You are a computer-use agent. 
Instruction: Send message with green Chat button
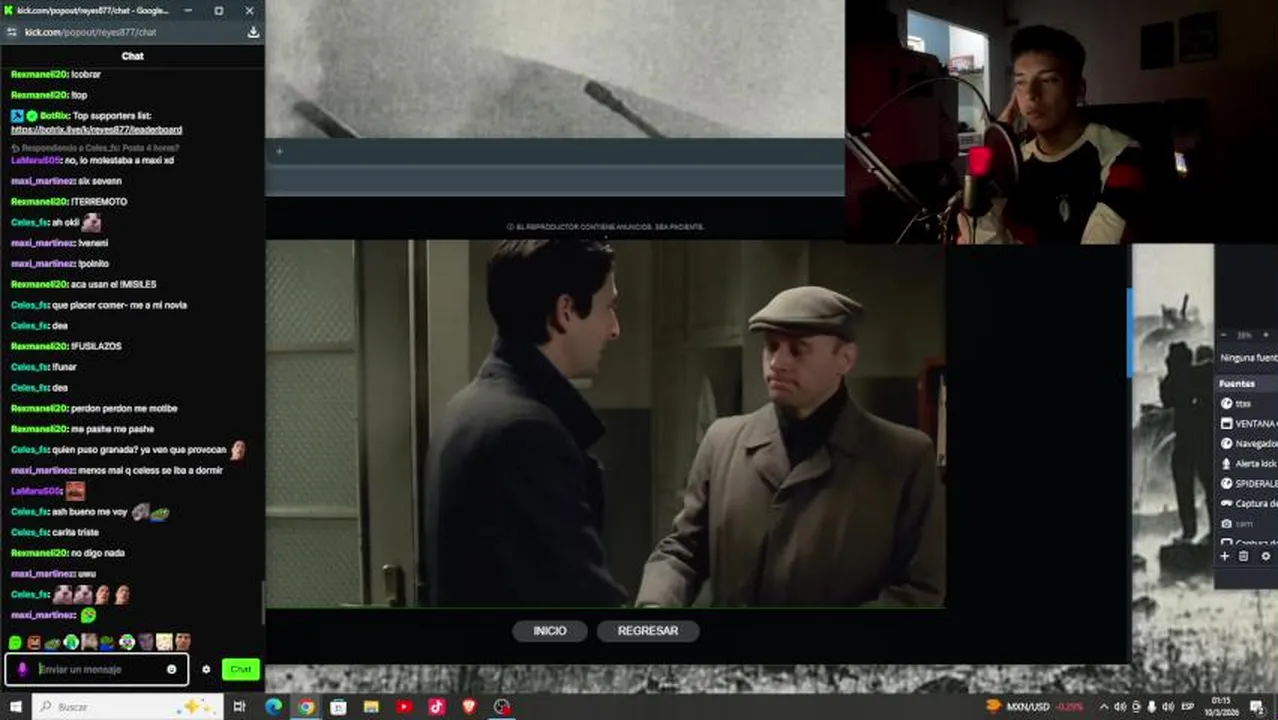pos(241,669)
